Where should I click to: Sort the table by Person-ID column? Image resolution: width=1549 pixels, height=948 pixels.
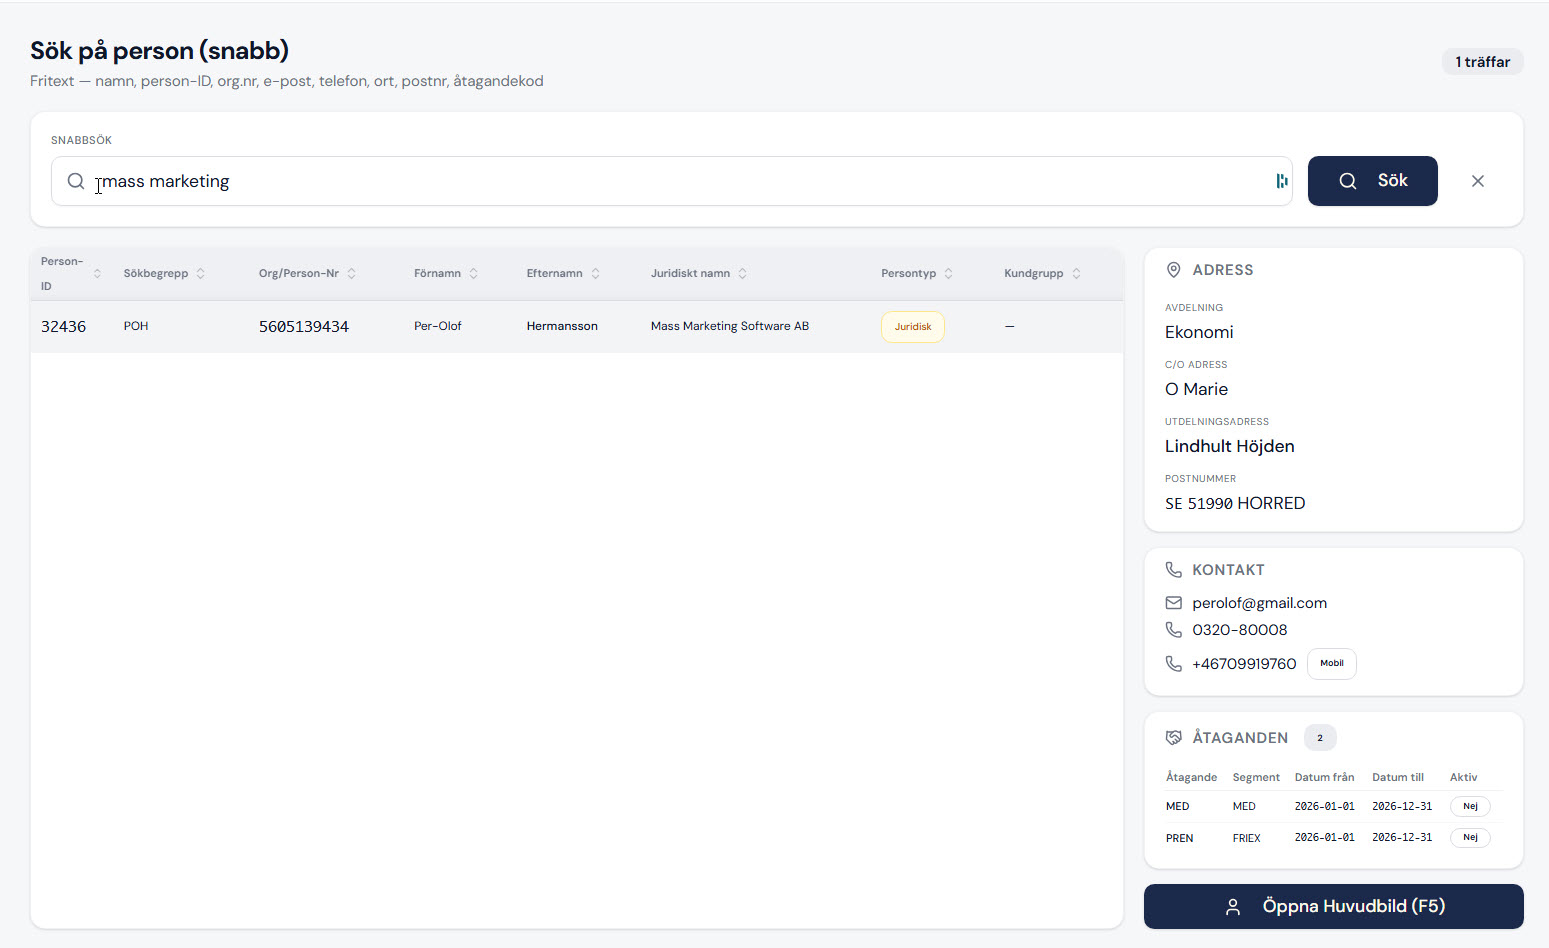point(97,273)
